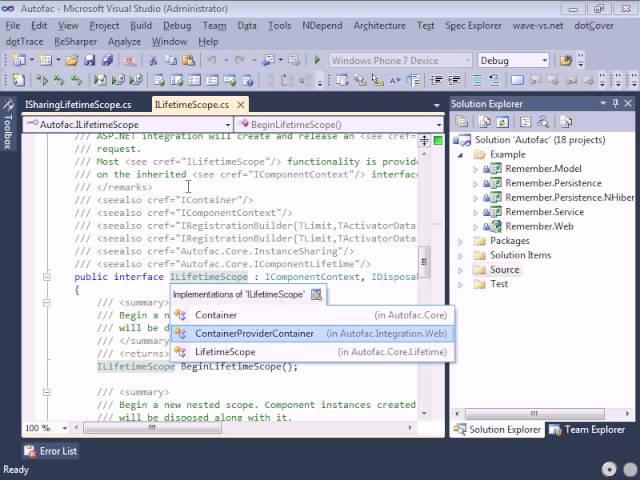
Task: Select Solution 'Autofac' (18 projects) node
Action: [540, 140]
